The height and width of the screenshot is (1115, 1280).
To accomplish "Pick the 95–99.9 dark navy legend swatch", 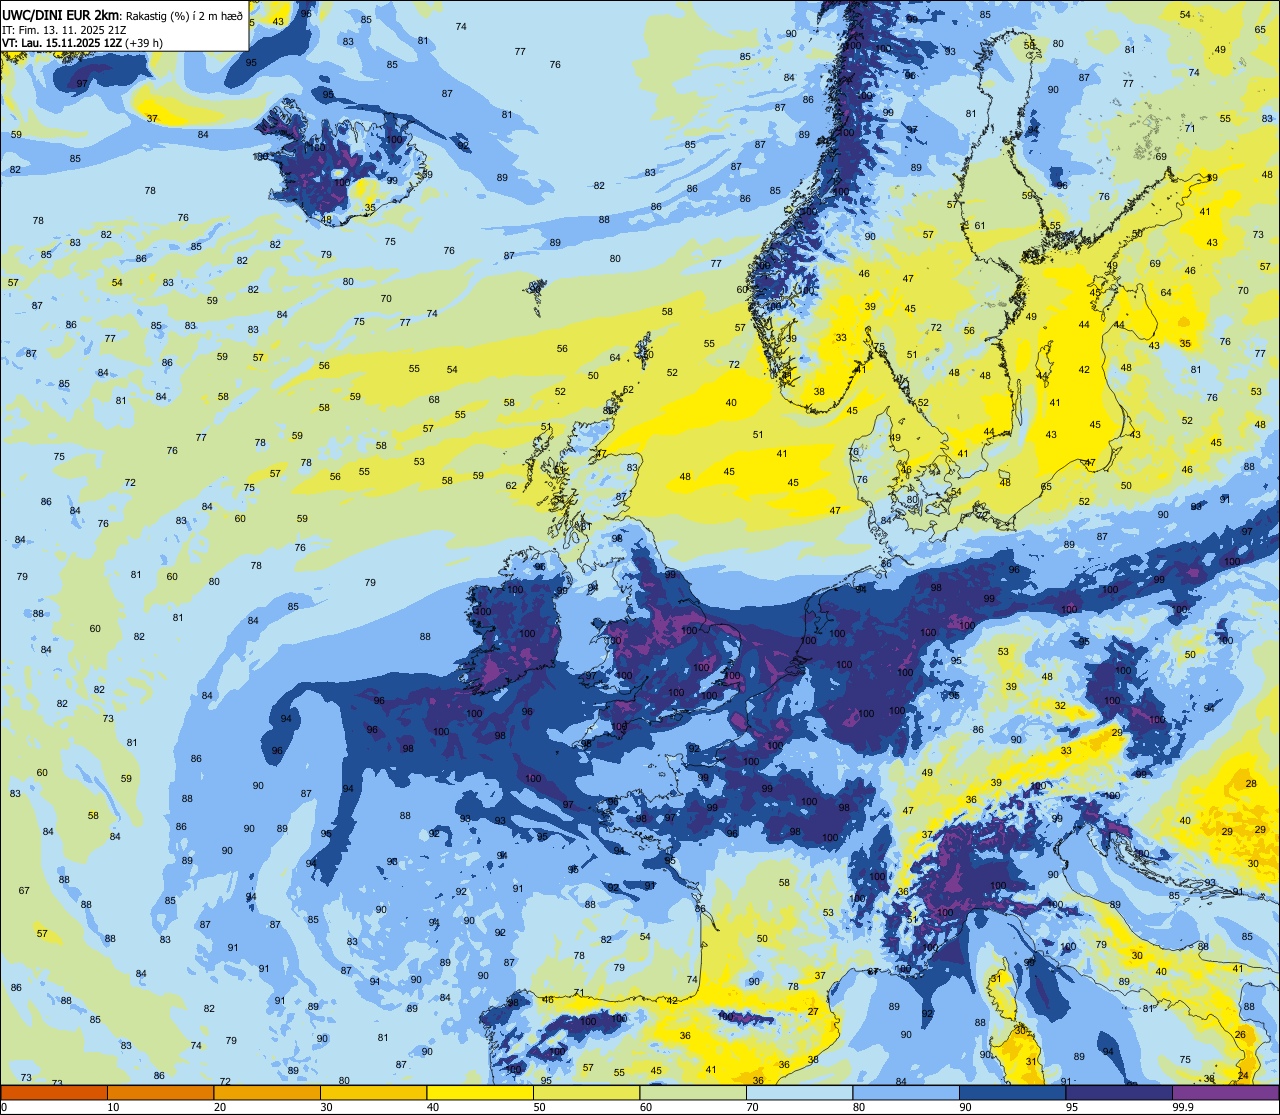I will pyautogui.click(x=1119, y=1092).
